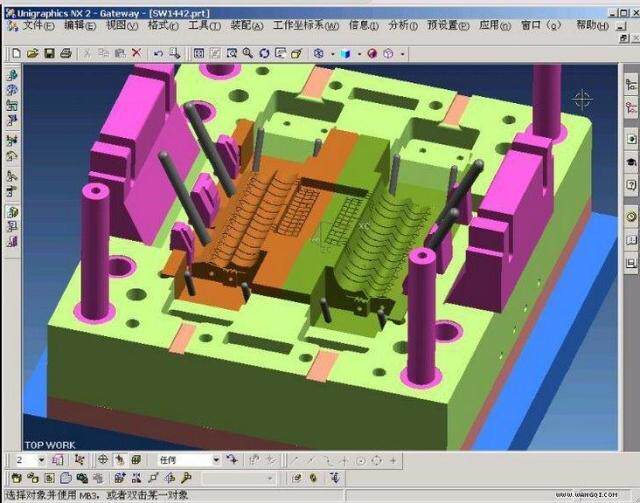Open the help question mark icon on right bar
640x503 pixels.
631,185
